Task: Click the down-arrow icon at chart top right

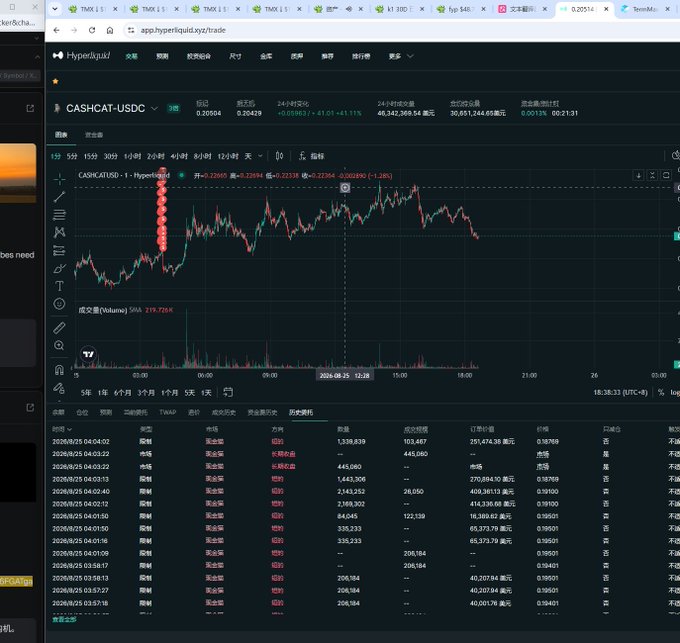Action: tap(638, 175)
